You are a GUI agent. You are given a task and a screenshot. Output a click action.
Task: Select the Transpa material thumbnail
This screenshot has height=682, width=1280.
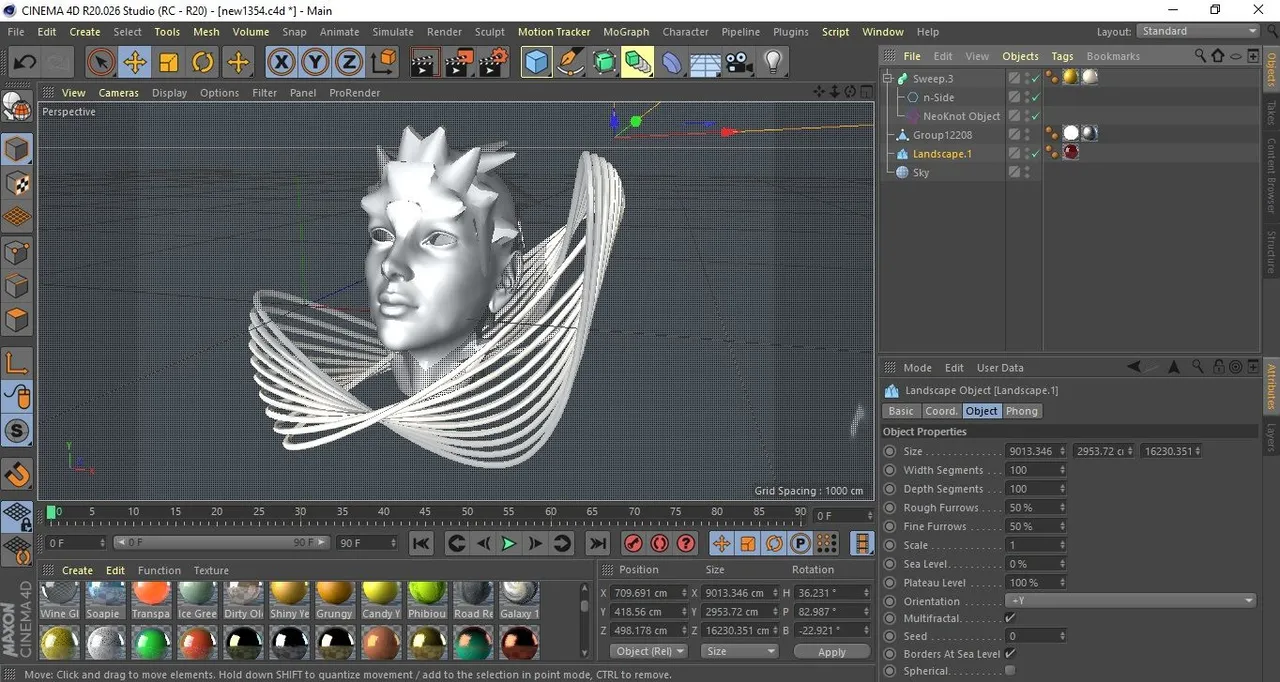pos(150,600)
